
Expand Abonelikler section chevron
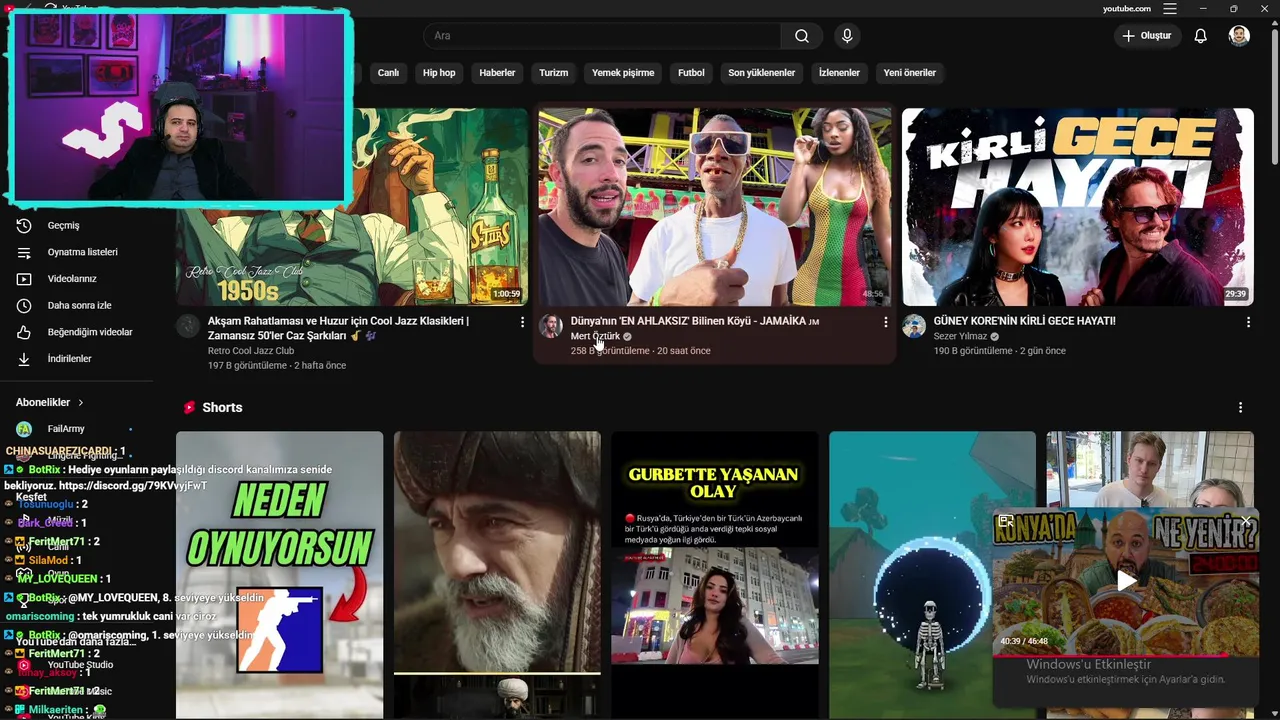tap(81, 402)
